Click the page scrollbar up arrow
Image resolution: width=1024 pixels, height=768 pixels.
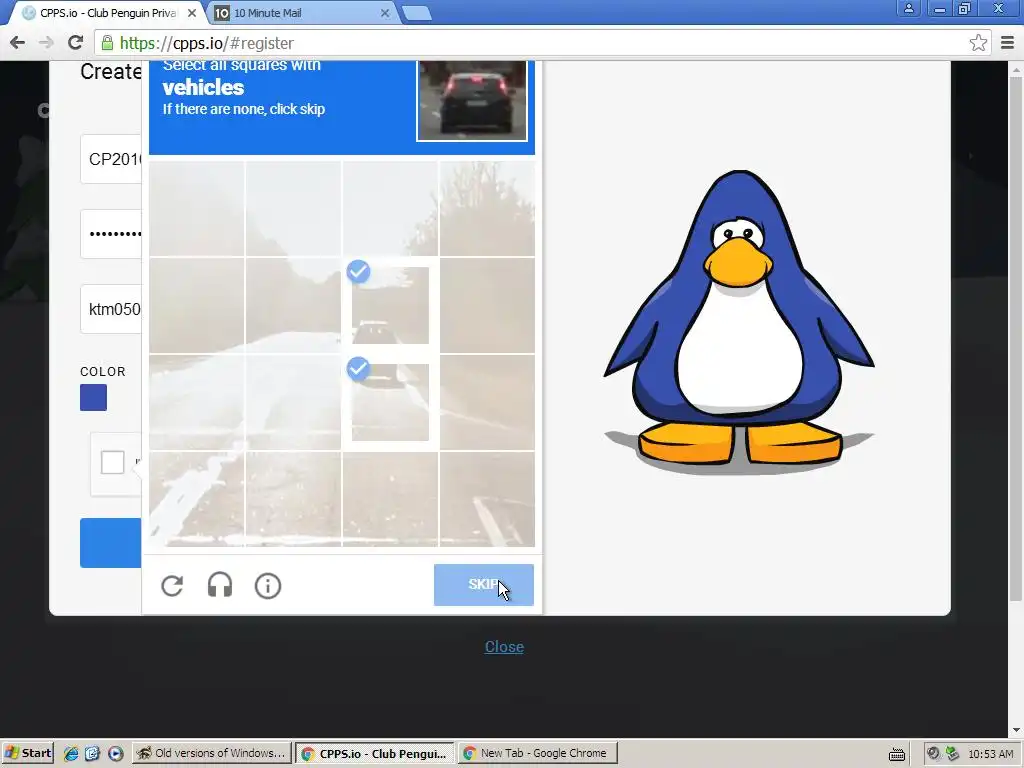click(1017, 70)
